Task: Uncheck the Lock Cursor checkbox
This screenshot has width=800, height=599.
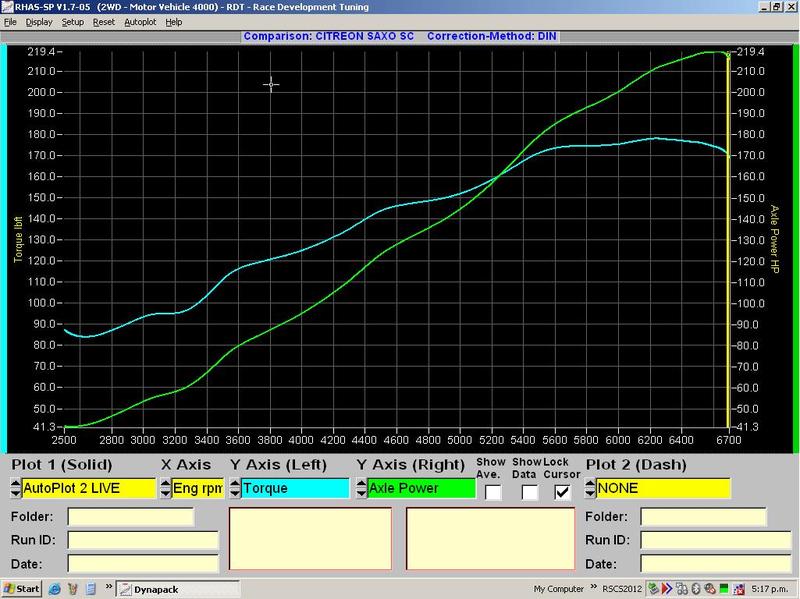Action: pyautogui.click(x=563, y=491)
